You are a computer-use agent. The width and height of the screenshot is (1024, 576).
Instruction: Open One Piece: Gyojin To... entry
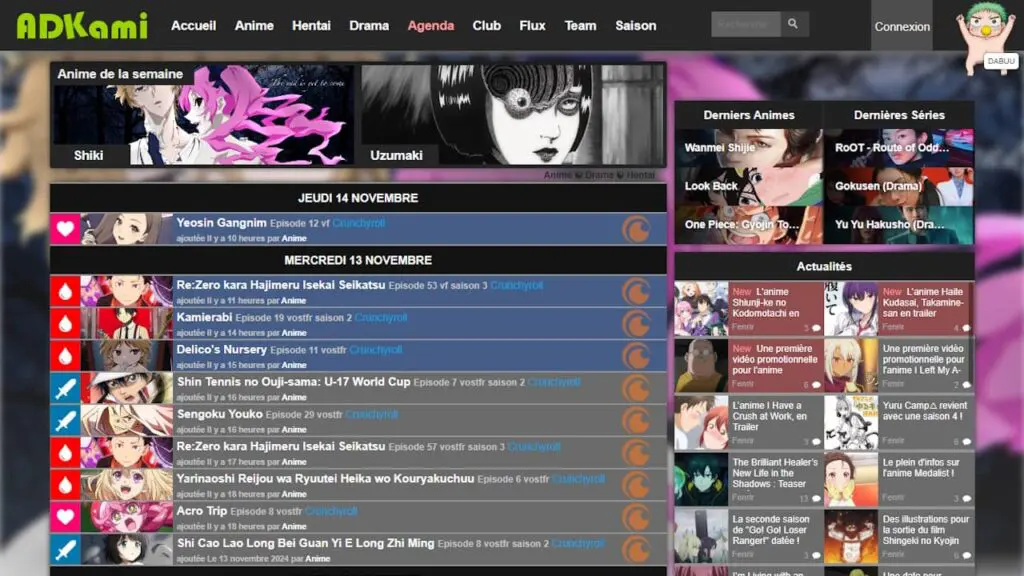[x=748, y=225]
